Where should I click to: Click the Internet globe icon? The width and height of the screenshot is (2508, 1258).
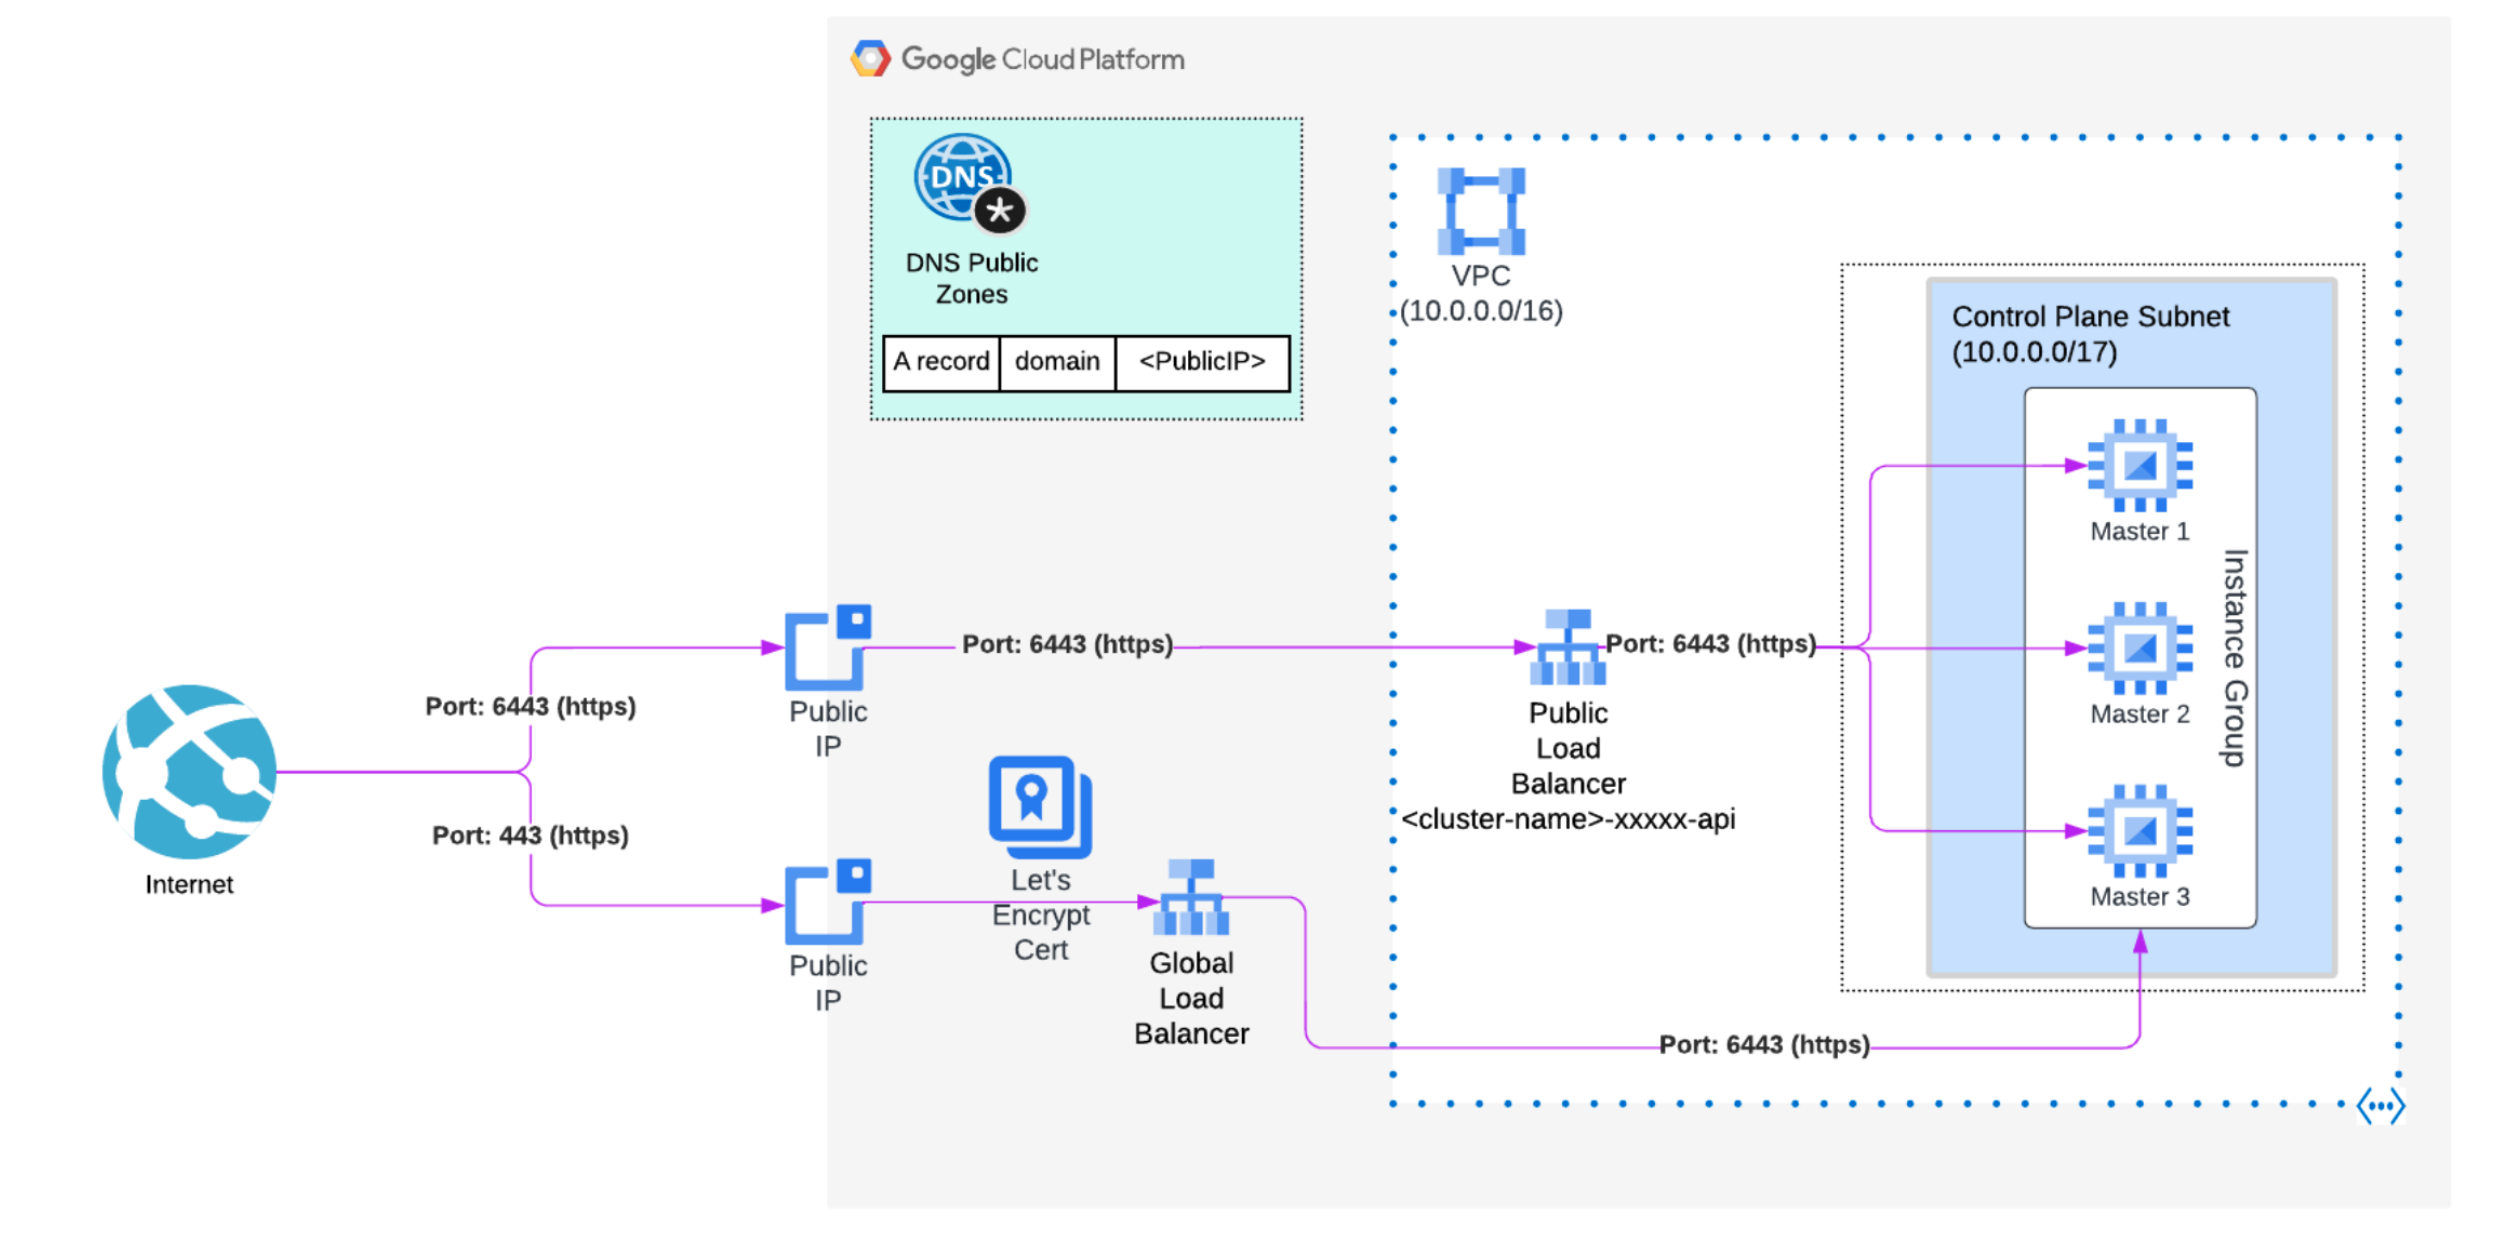tap(189, 771)
